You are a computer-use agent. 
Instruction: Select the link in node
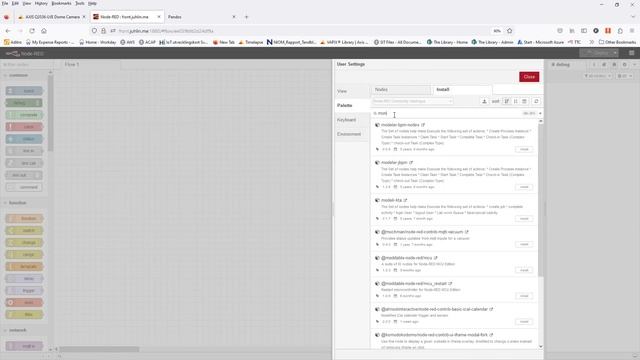pyautogui.click(x=24, y=151)
